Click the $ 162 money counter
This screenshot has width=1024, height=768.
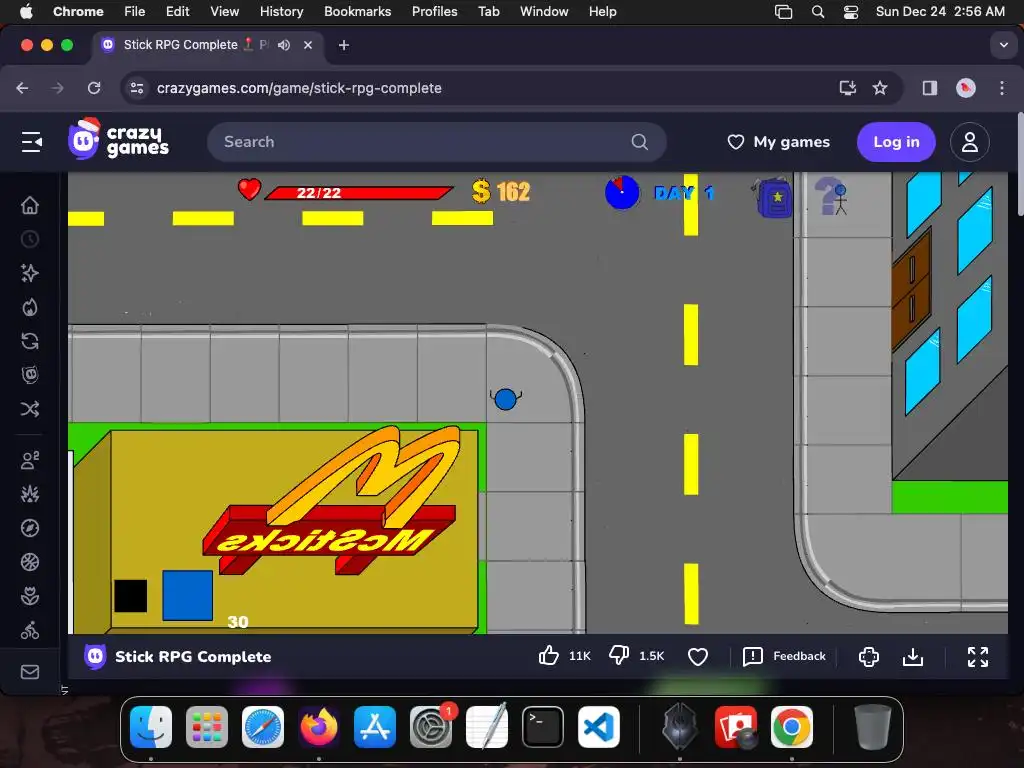[501, 191]
